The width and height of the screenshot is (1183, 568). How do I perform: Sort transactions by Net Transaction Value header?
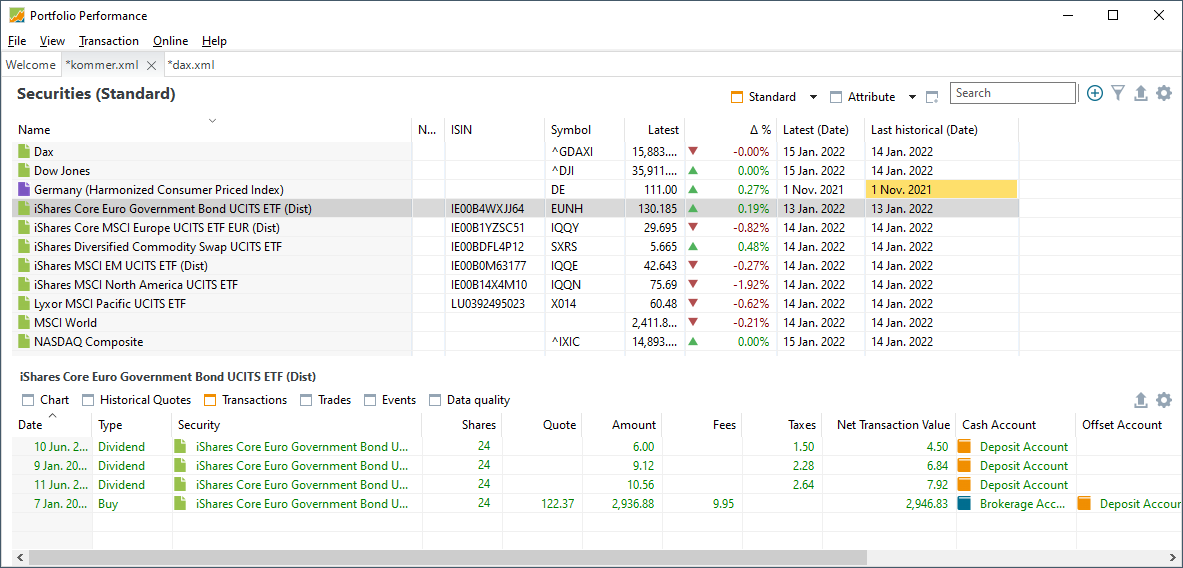click(889, 425)
